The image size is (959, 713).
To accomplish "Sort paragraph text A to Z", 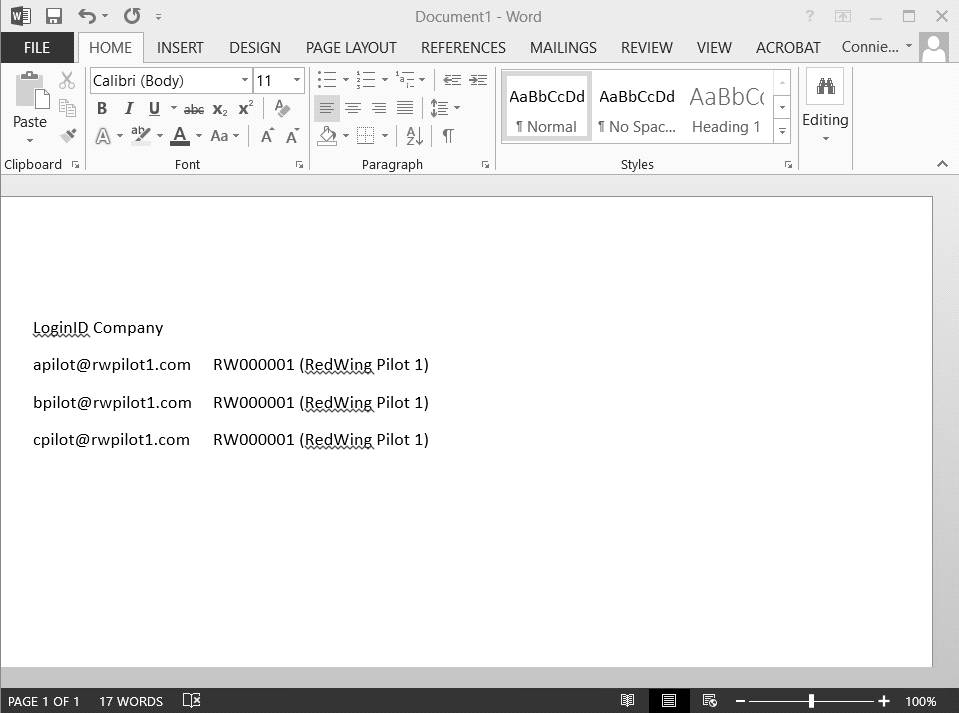I will pyautogui.click(x=415, y=136).
